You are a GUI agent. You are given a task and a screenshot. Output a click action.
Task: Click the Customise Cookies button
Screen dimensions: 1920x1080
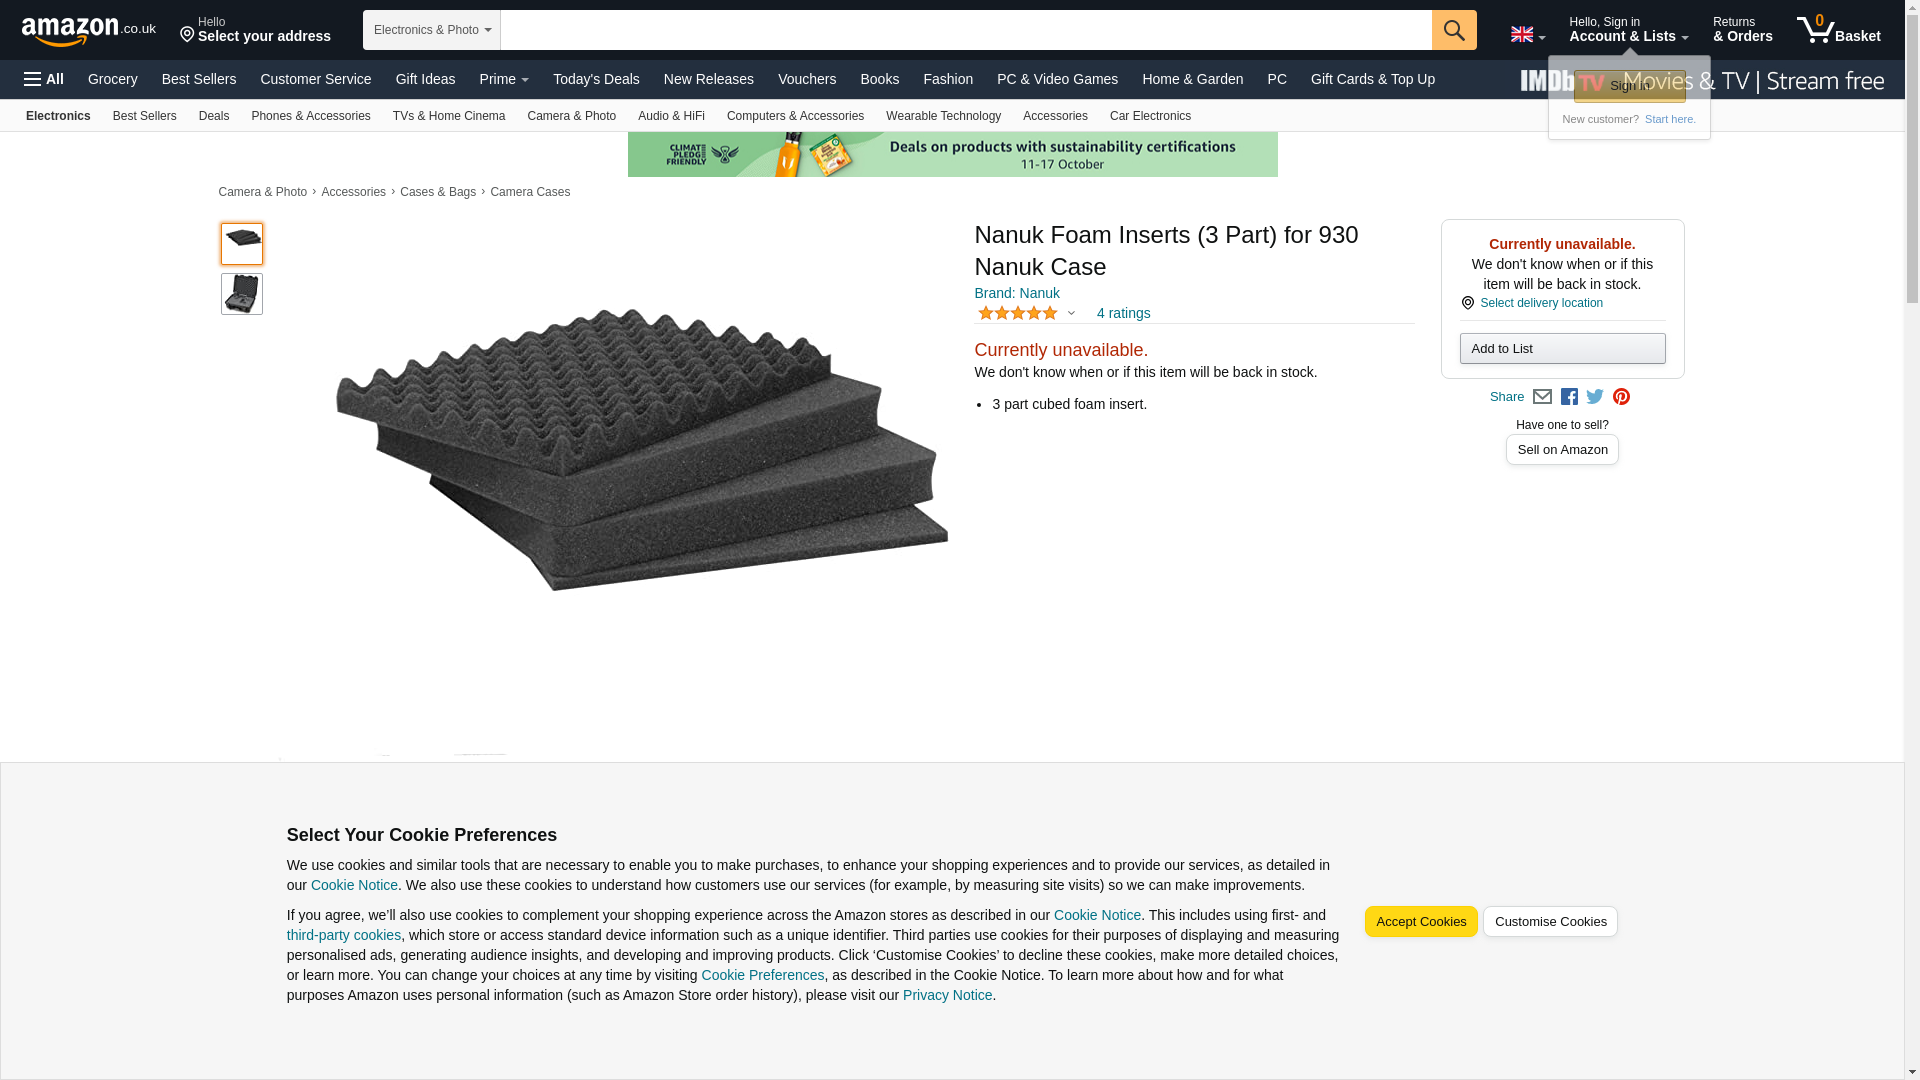[1549, 922]
